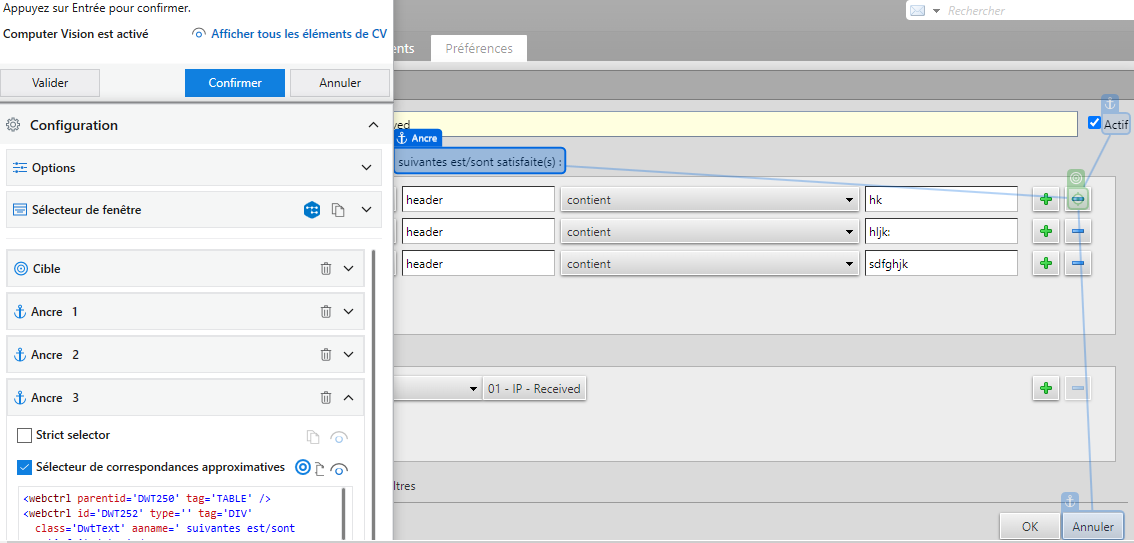Expand the Ancre 2 section
The height and width of the screenshot is (543, 1134).
click(x=349, y=354)
